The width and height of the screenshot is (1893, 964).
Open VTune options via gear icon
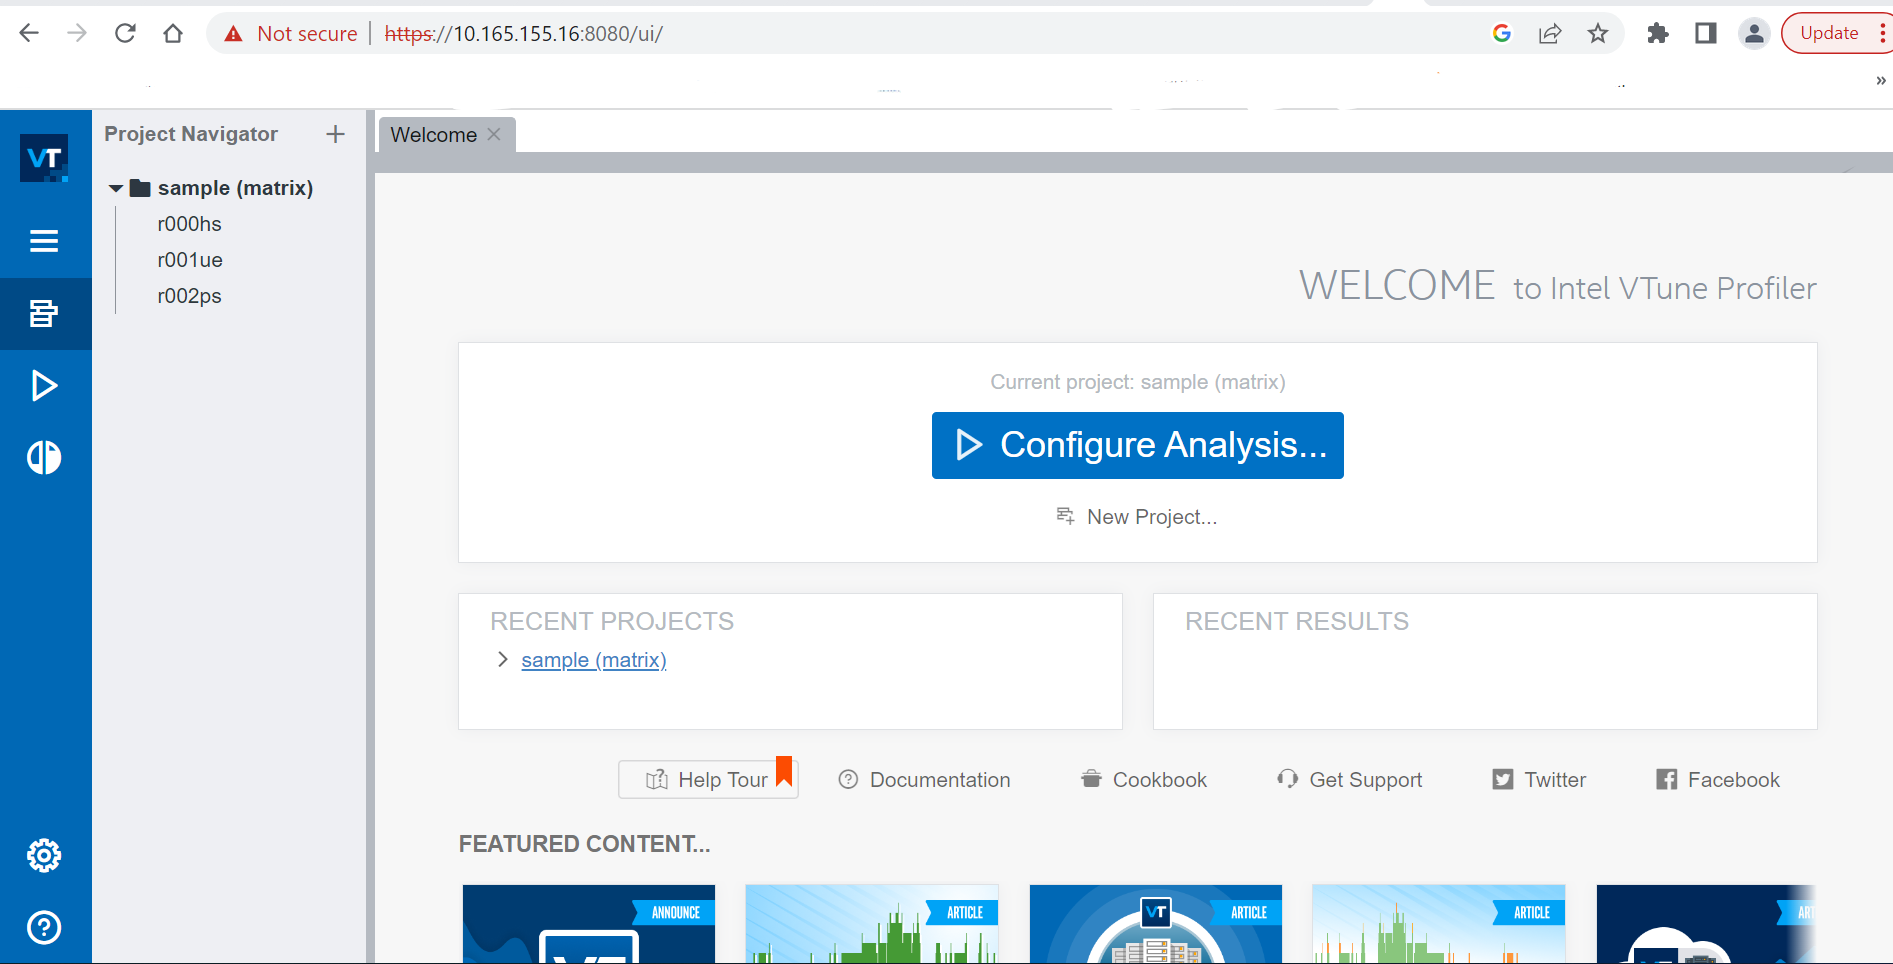click(x=44, y=855)
